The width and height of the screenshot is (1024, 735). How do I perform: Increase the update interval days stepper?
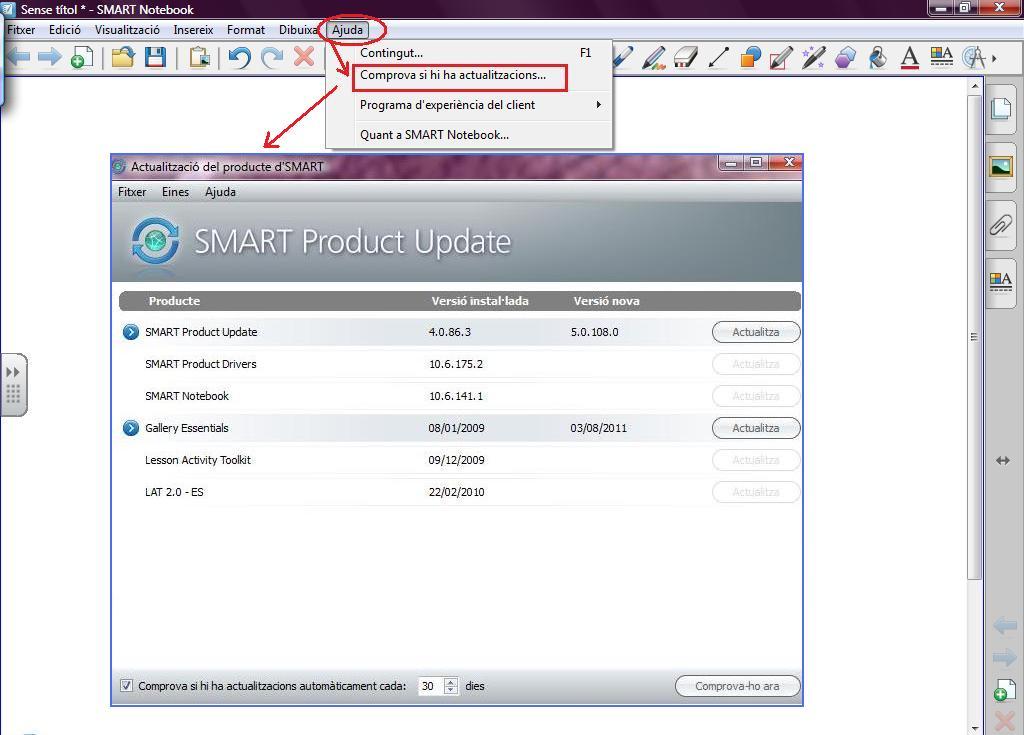coord(451,681)
